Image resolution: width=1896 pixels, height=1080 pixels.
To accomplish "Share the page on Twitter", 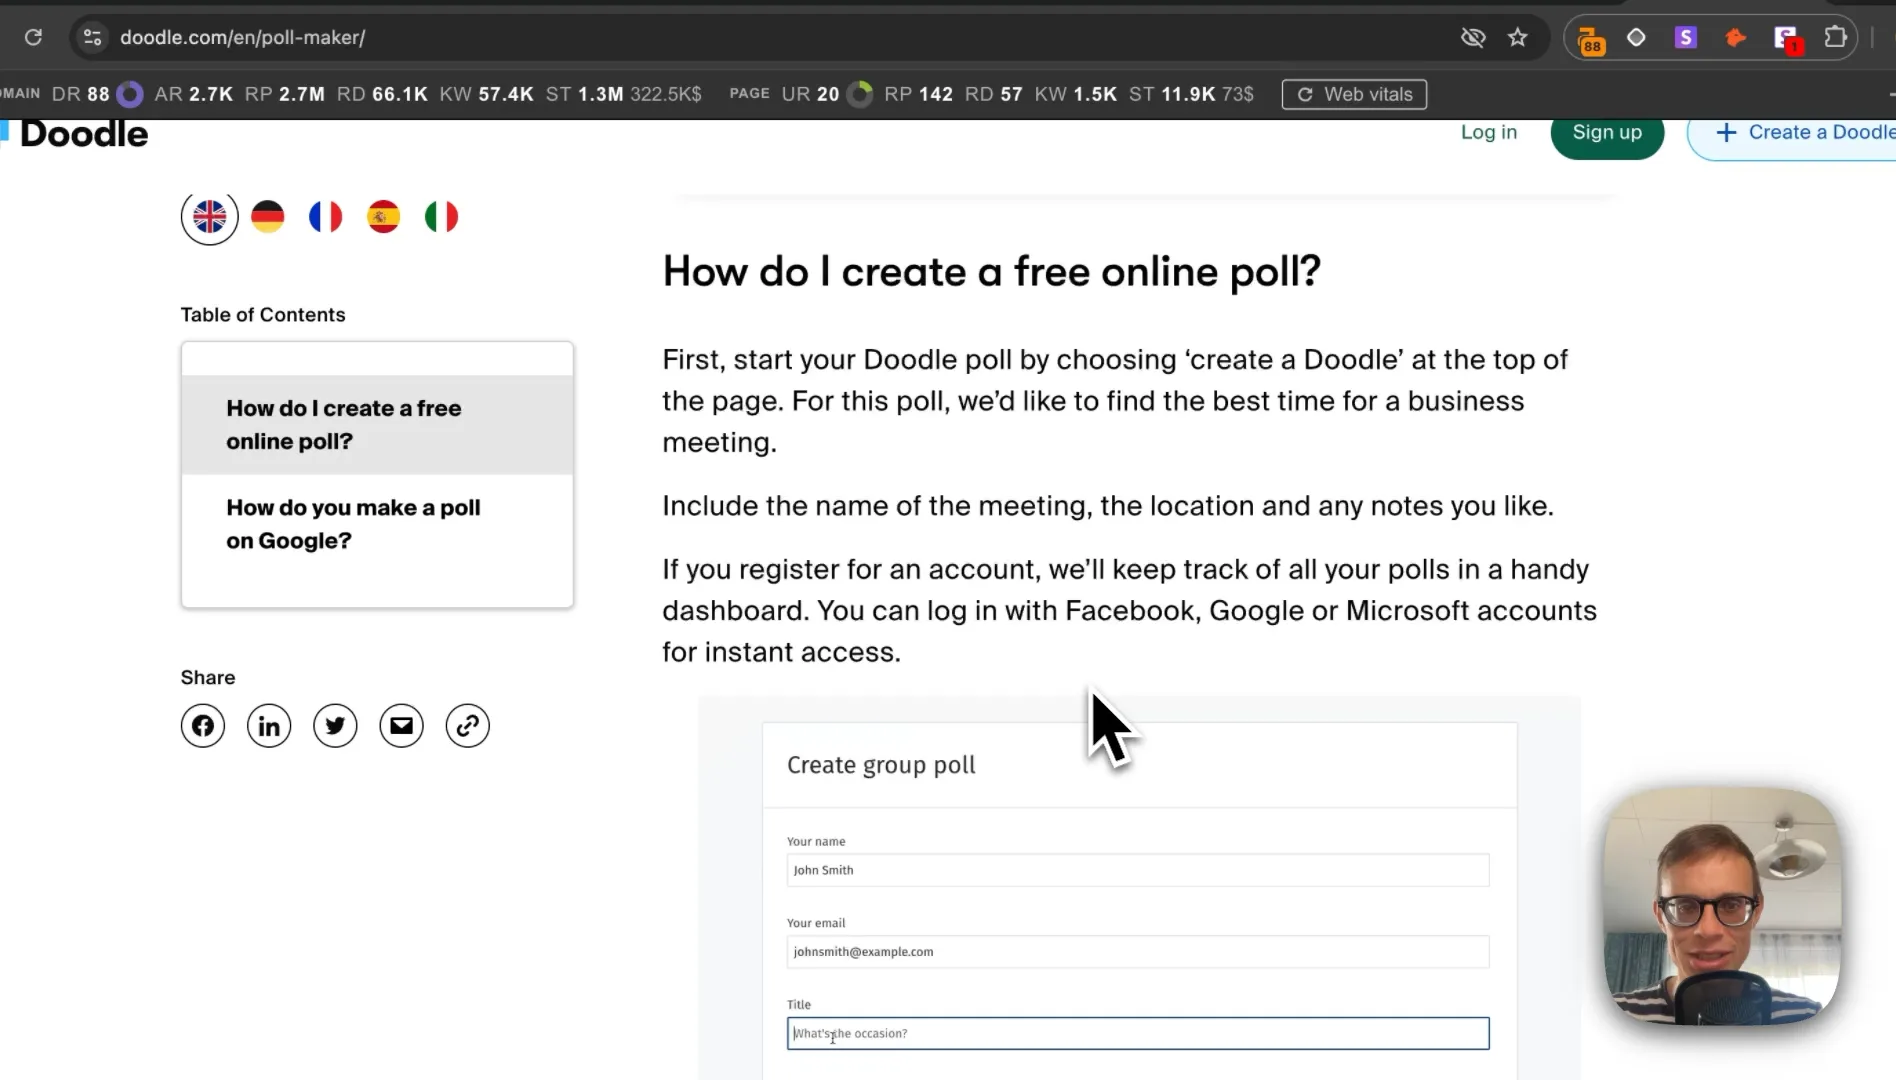I will tap(335, 726).
